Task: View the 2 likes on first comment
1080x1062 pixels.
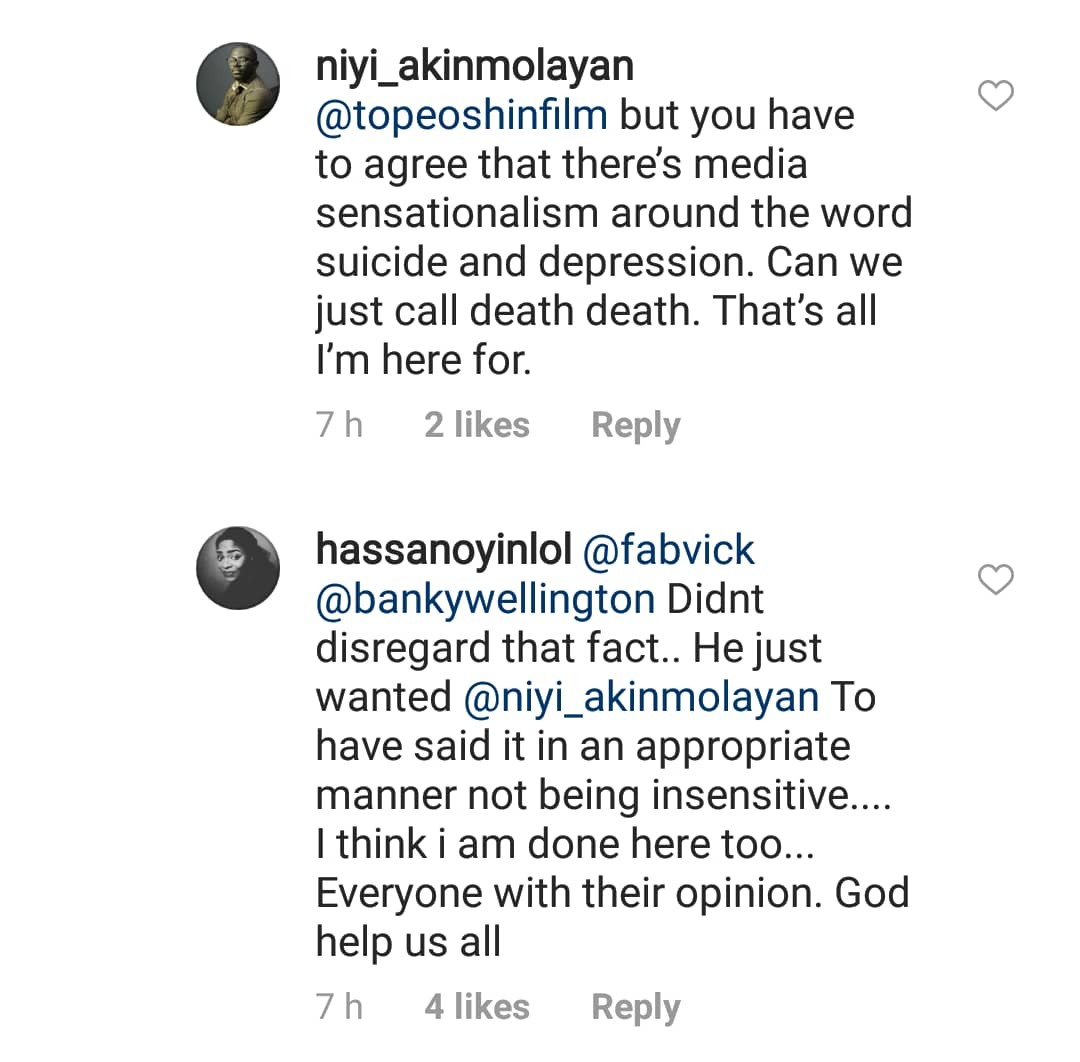Action: click(477, 425)
